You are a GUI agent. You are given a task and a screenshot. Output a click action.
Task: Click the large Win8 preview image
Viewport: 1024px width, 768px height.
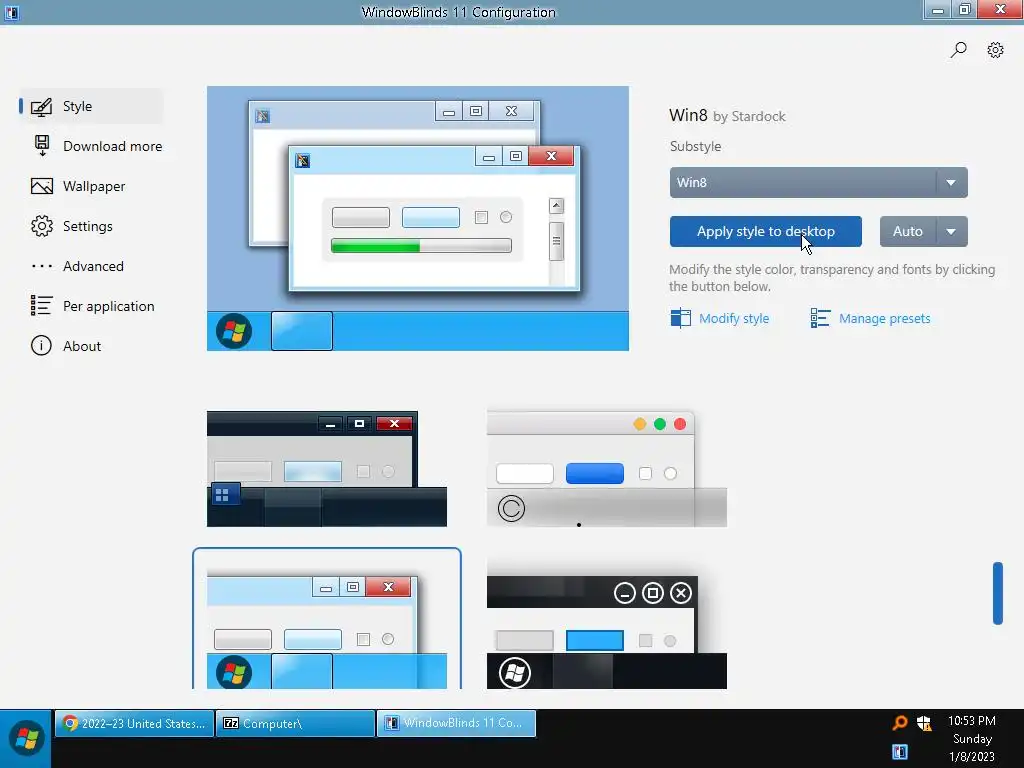coord(418,218)
